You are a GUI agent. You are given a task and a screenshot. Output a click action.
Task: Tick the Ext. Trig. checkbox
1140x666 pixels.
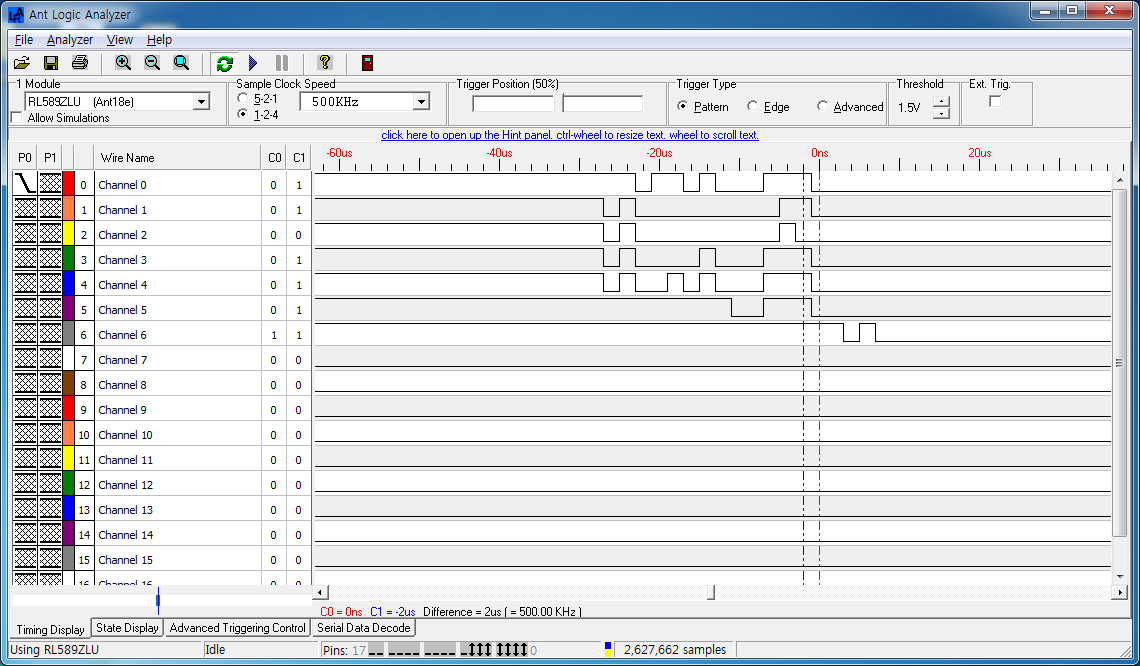point(995,101)
